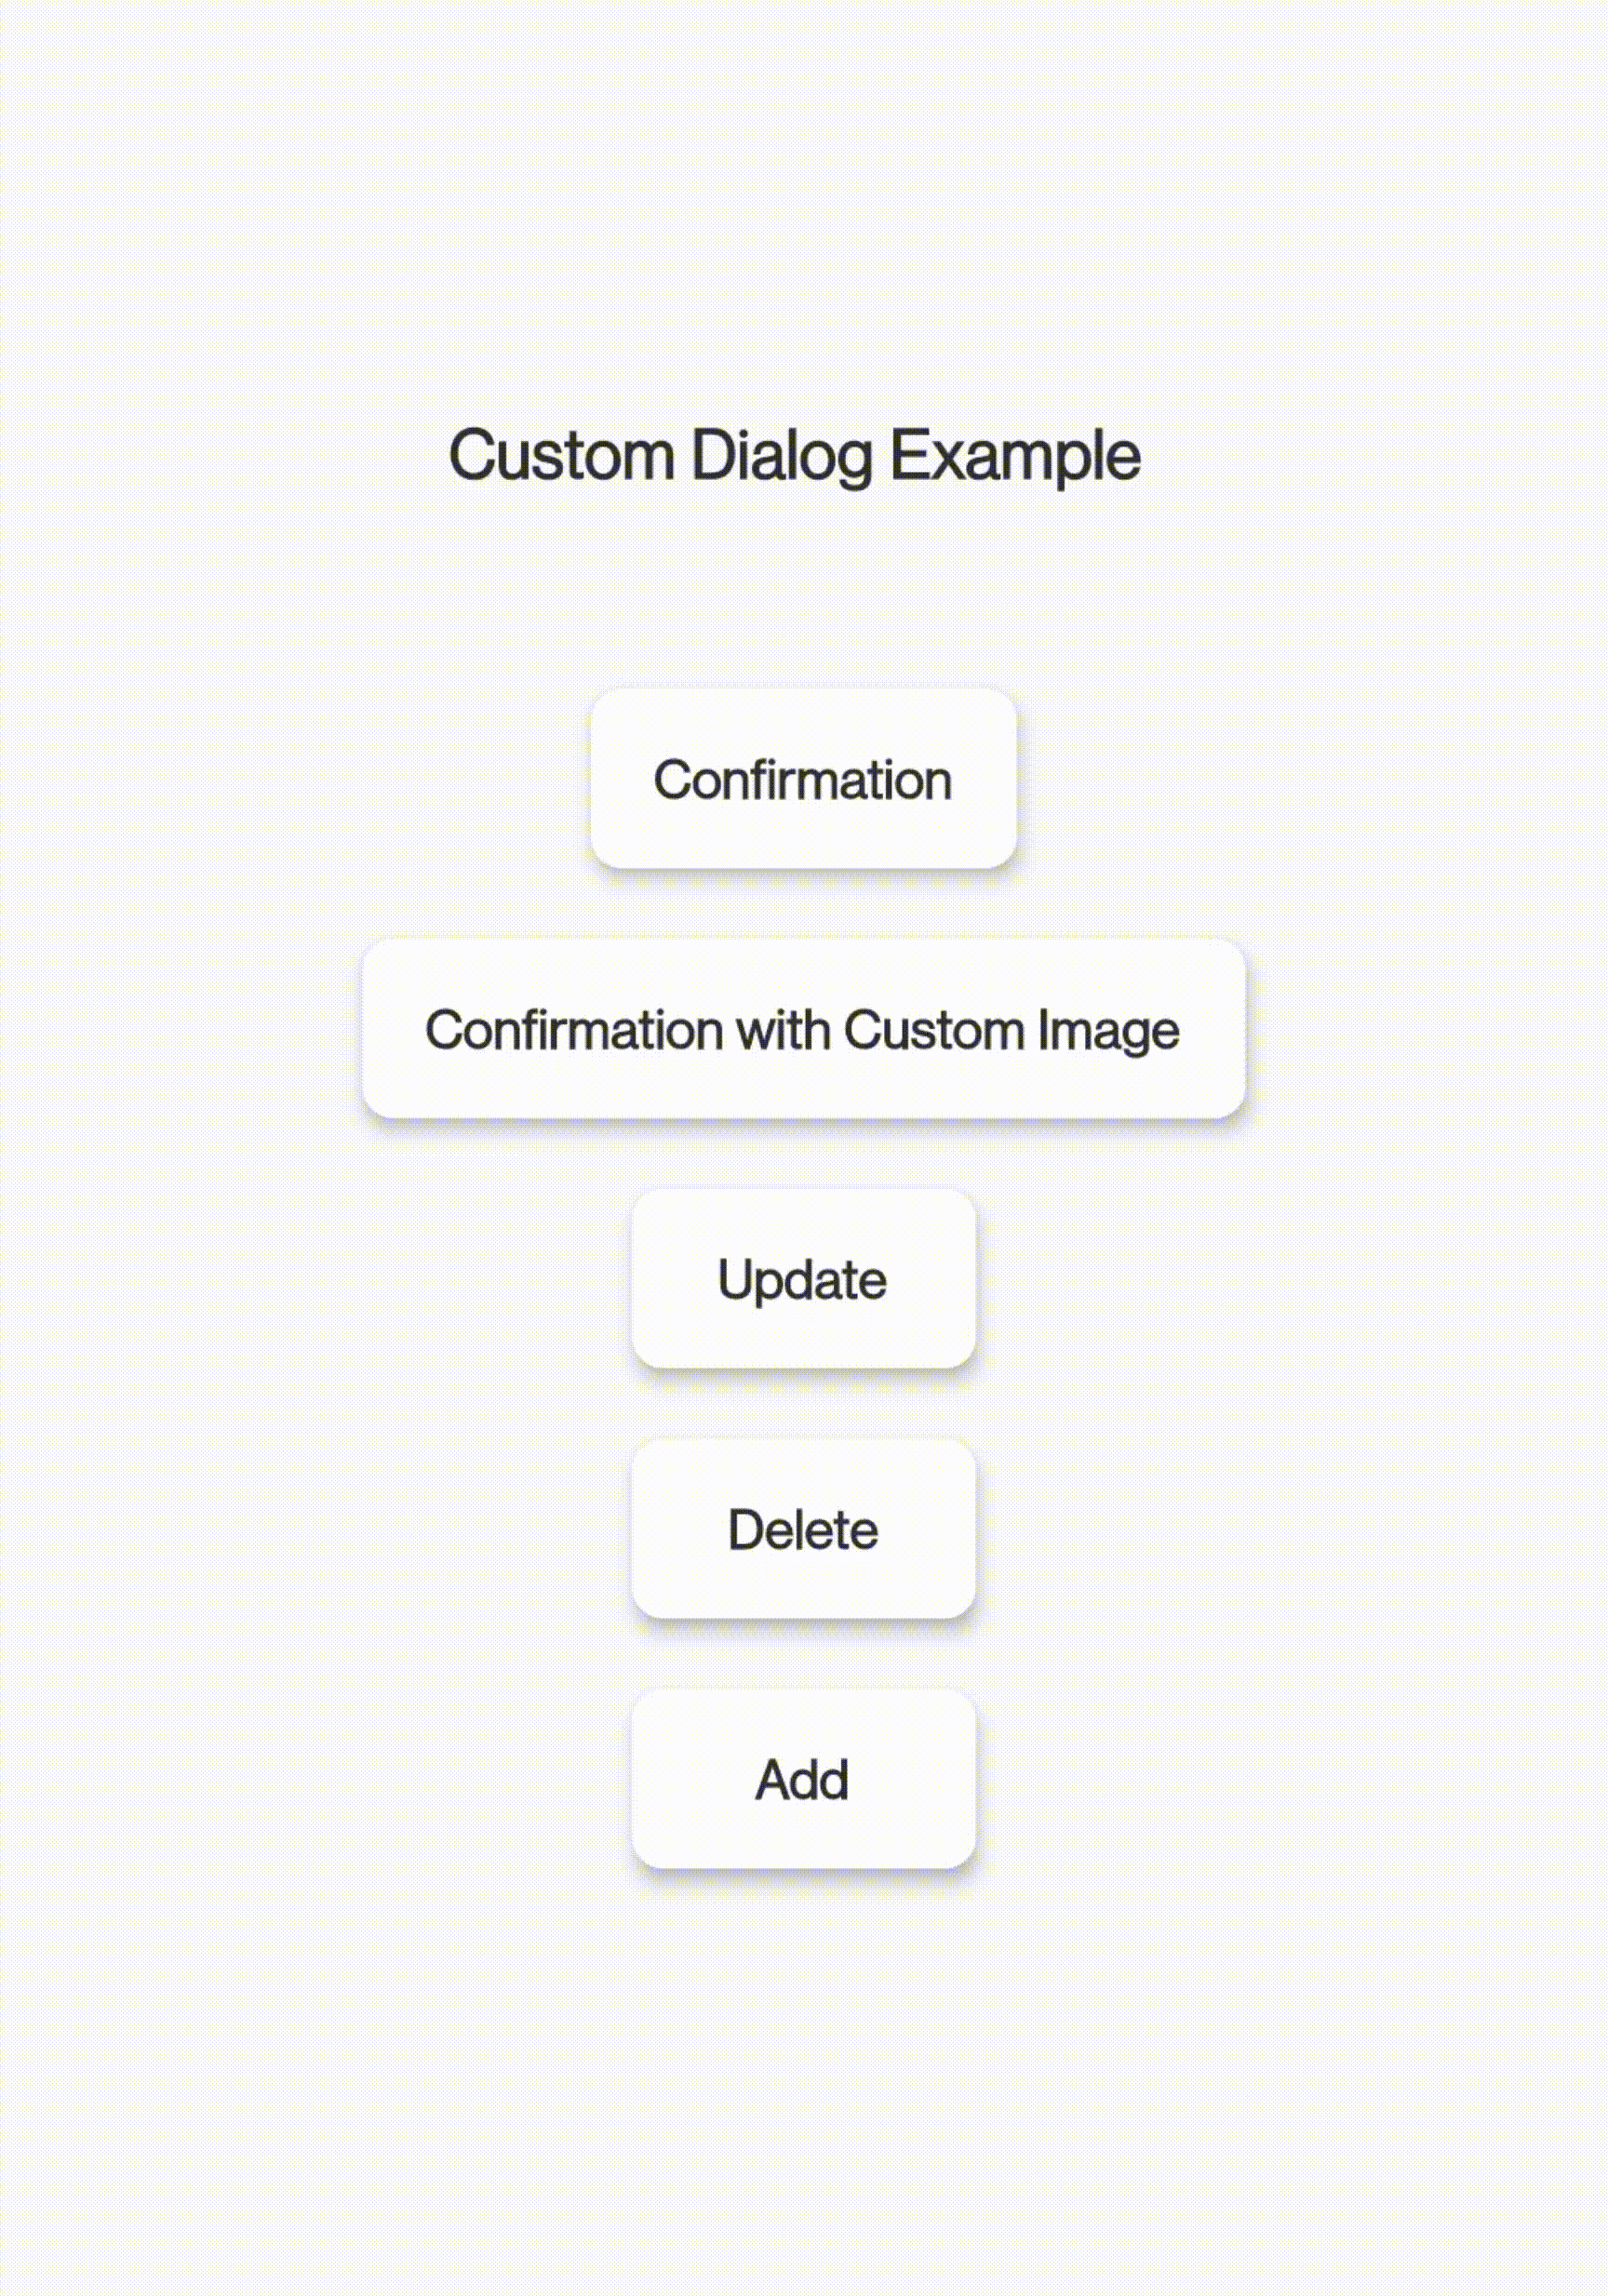Viewport: 1608px width, 2296px height.
Task: Select the Confirmation option
Action: [803, 780]
